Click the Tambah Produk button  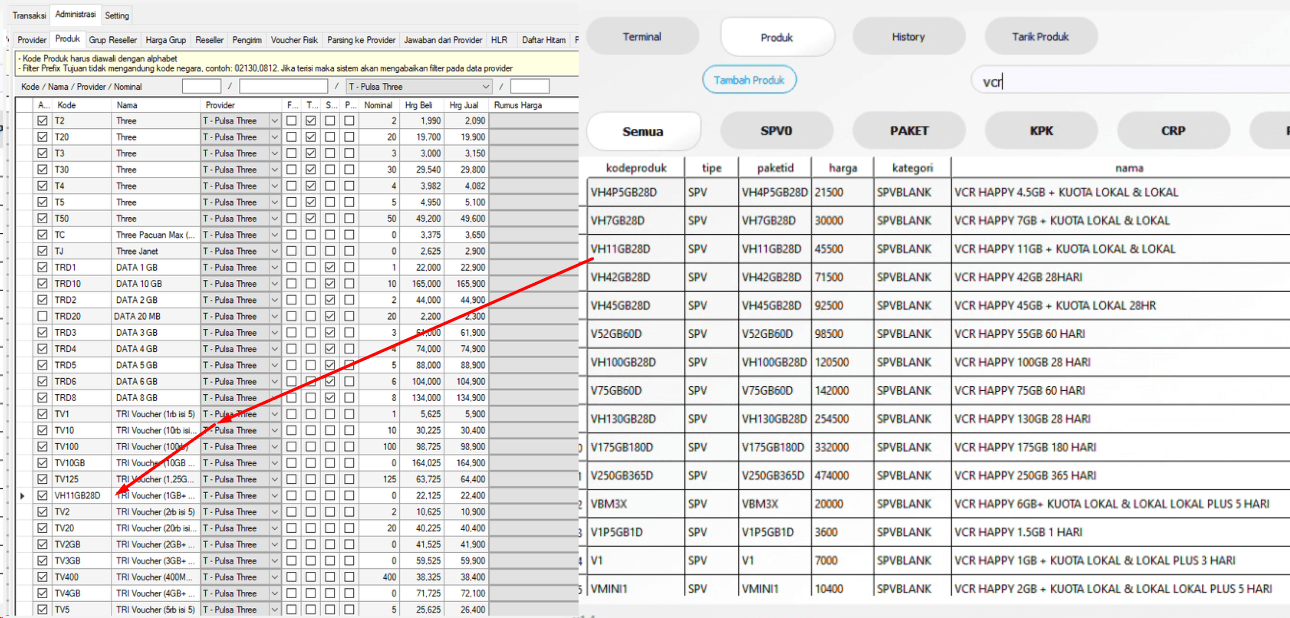749,80
